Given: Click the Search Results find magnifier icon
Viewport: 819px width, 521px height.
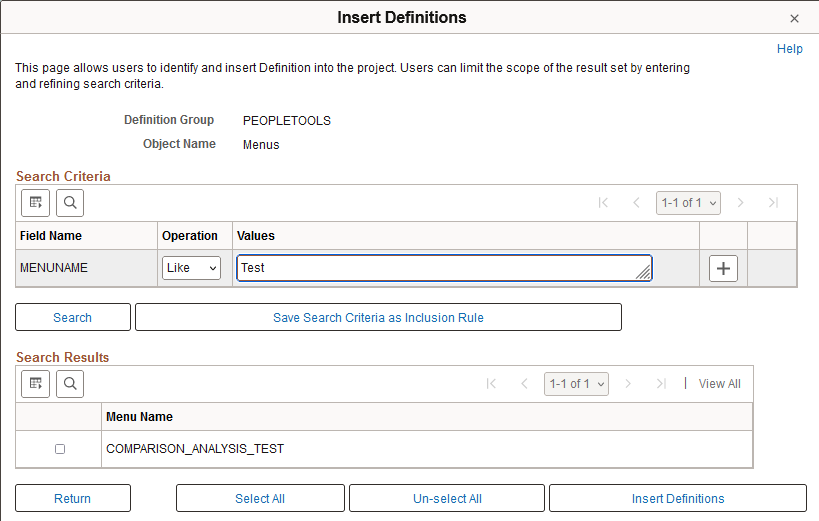Looking at the screenshot, I should pos(70,384).
